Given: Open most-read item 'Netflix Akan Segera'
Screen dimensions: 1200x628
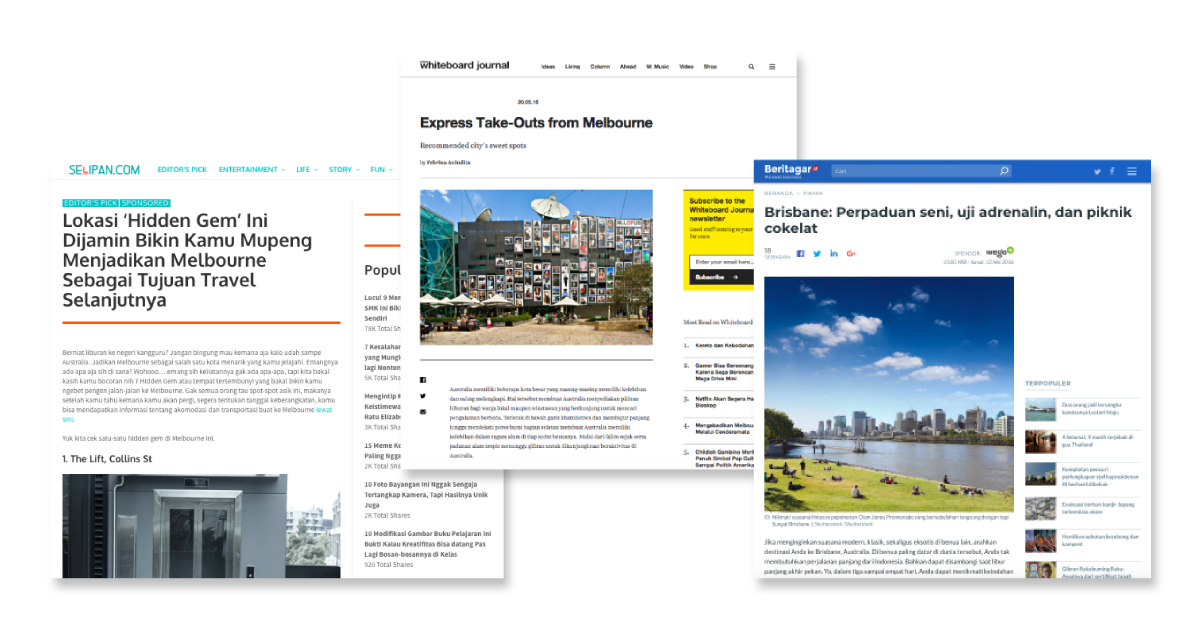Looking at the screenshot, I should (x=724, y=401).
